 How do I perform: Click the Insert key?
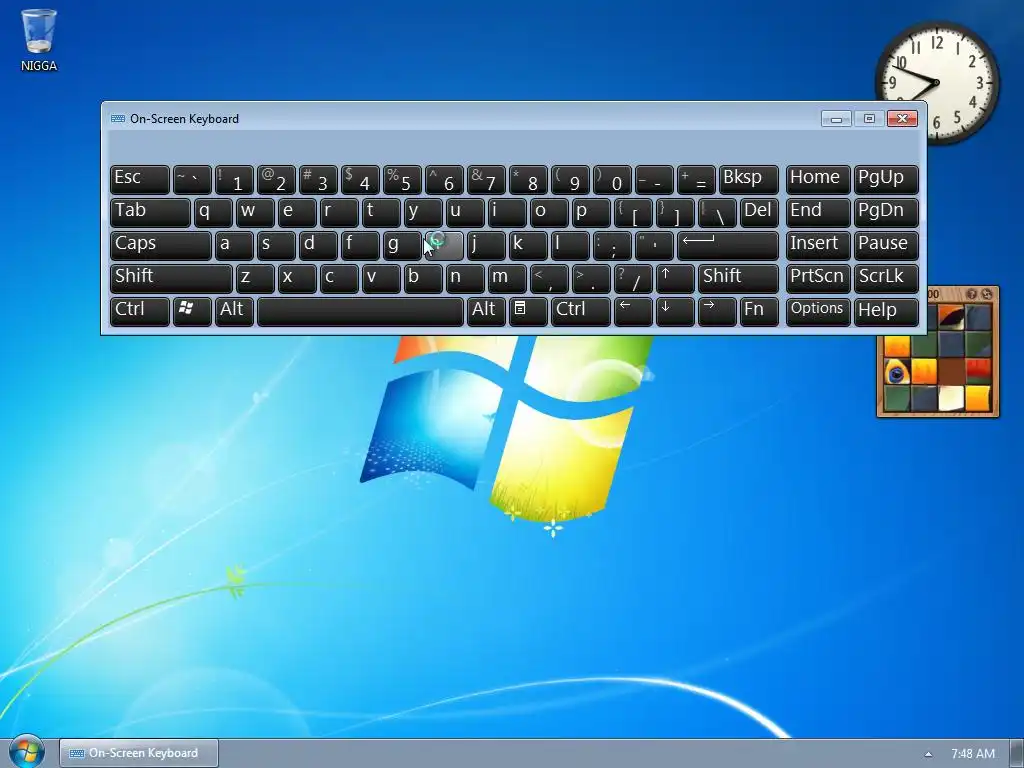(x=818, y=246)
